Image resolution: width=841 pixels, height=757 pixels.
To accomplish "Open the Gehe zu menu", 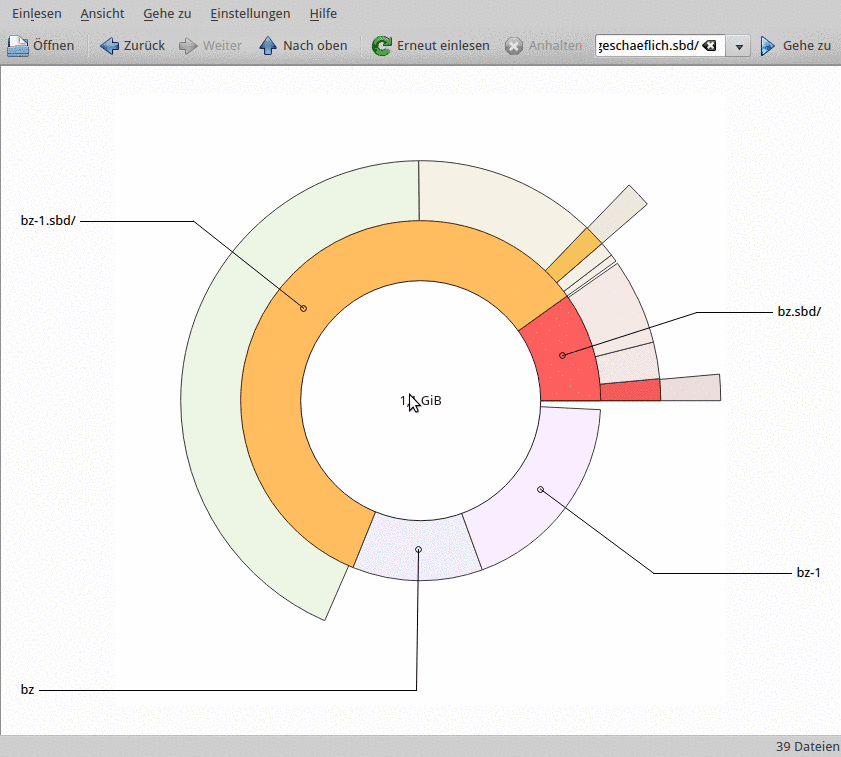I will [167, 14].
